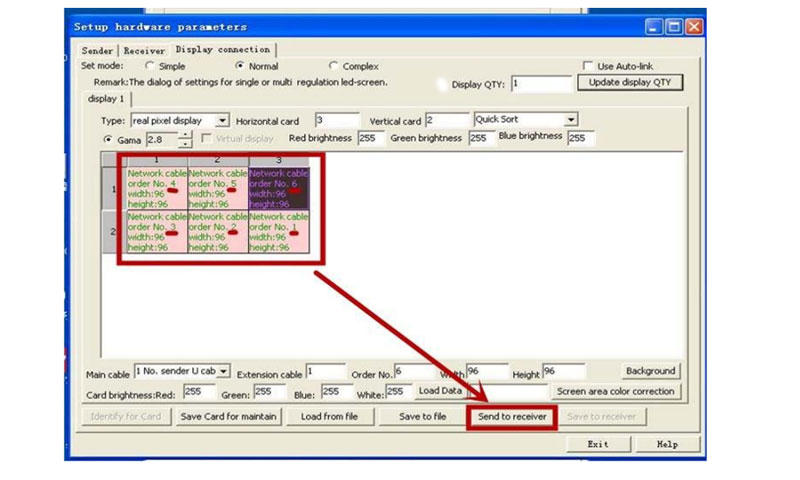Image resolution: width=800 pixels, height=480 pixels.
Task: Click Card brightness White field
Action: coord(398,392)
